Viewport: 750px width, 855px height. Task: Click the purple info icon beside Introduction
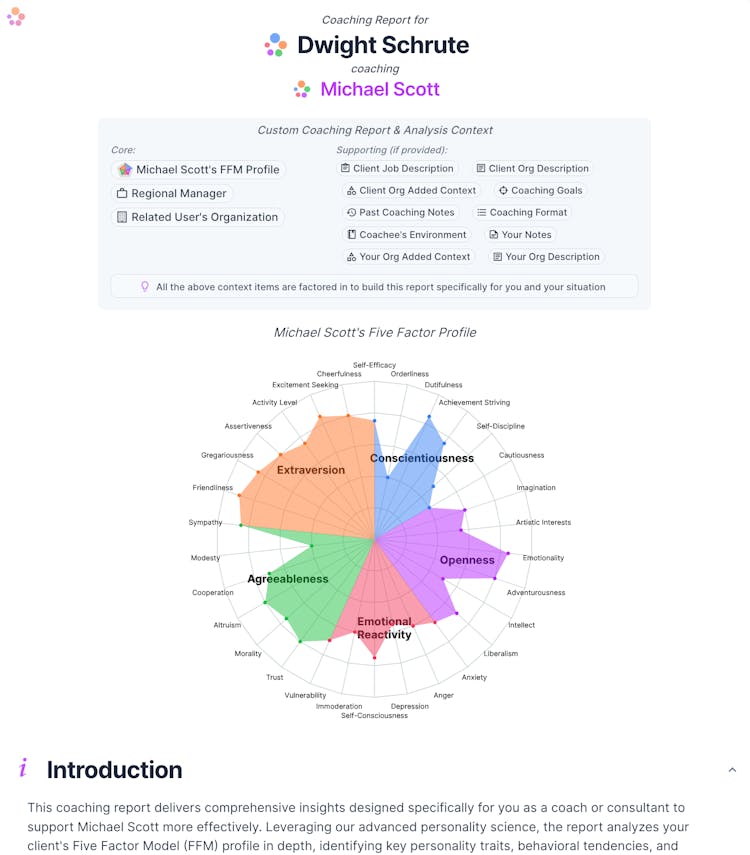[x=23, y=768]
